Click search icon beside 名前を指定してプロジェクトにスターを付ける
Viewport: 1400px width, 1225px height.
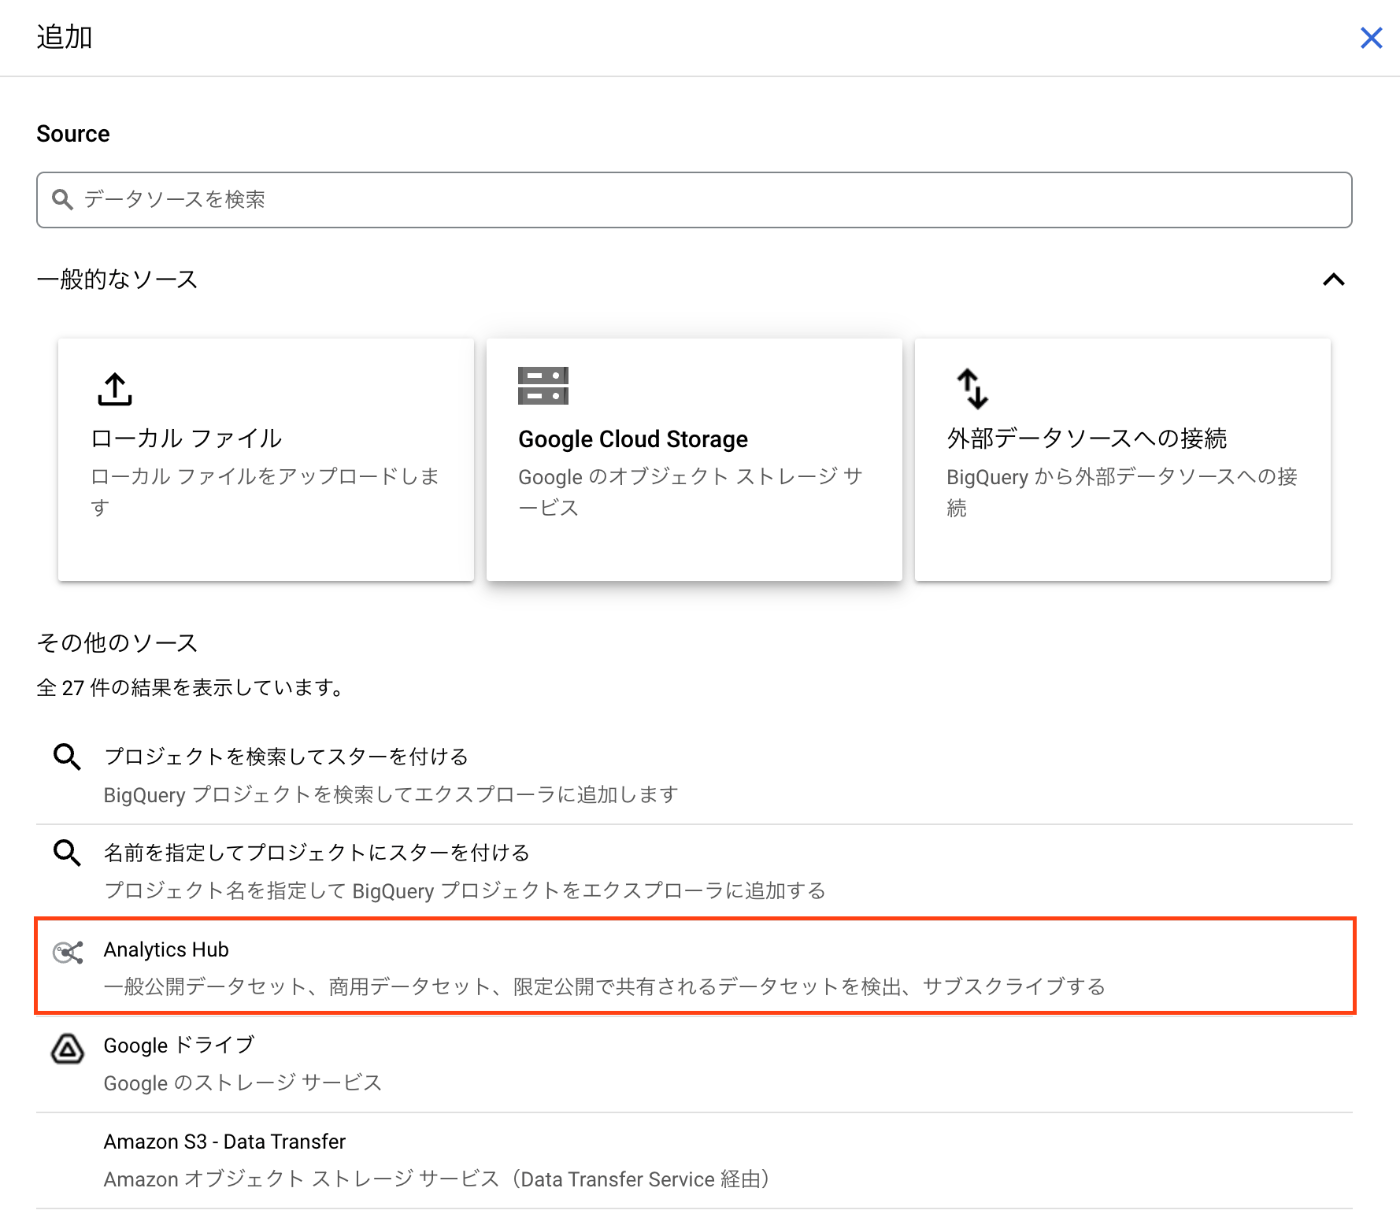67,853
